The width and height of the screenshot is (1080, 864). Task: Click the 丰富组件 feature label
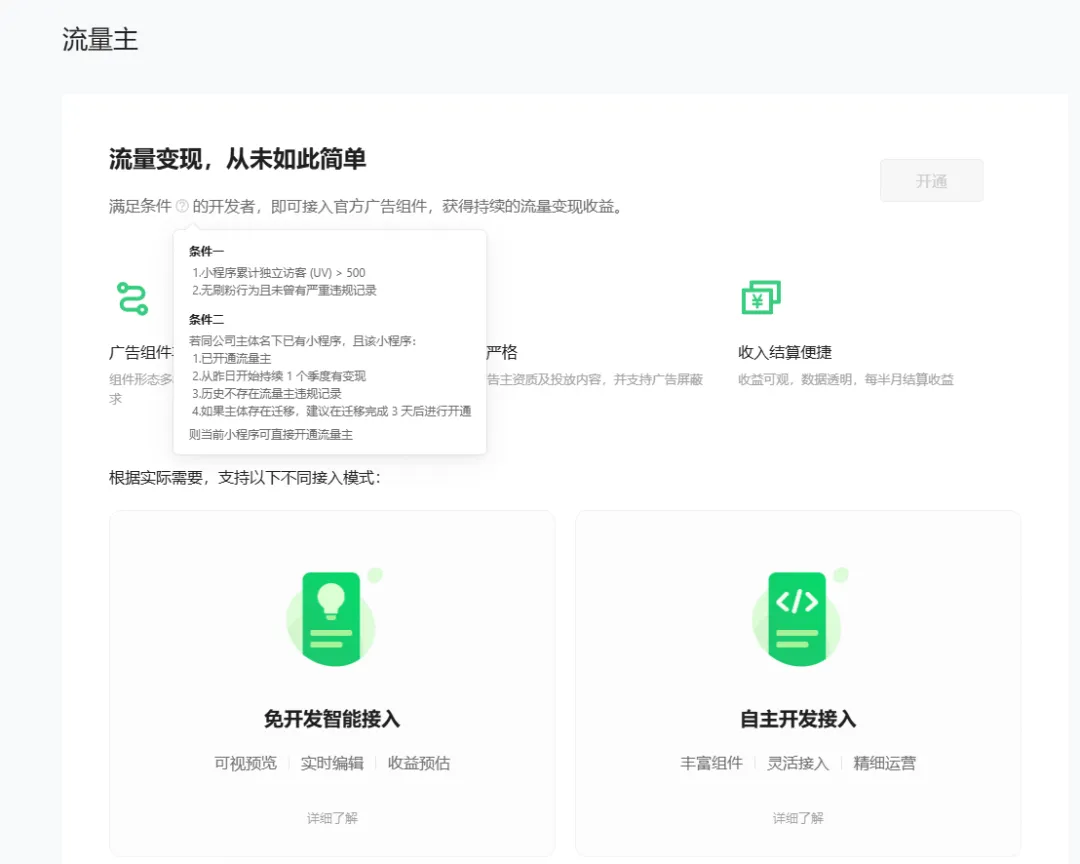point(711,763)
